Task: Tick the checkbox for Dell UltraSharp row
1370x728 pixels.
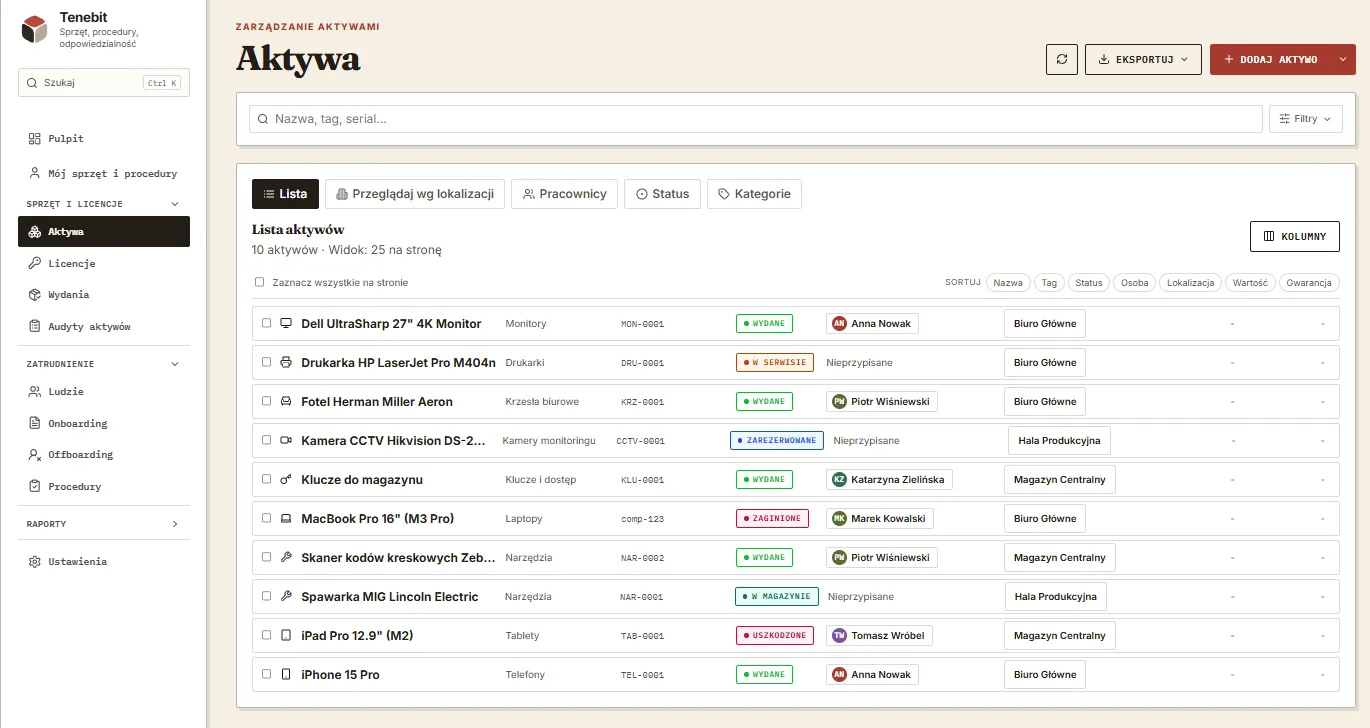Action: [x=266, y=324]
